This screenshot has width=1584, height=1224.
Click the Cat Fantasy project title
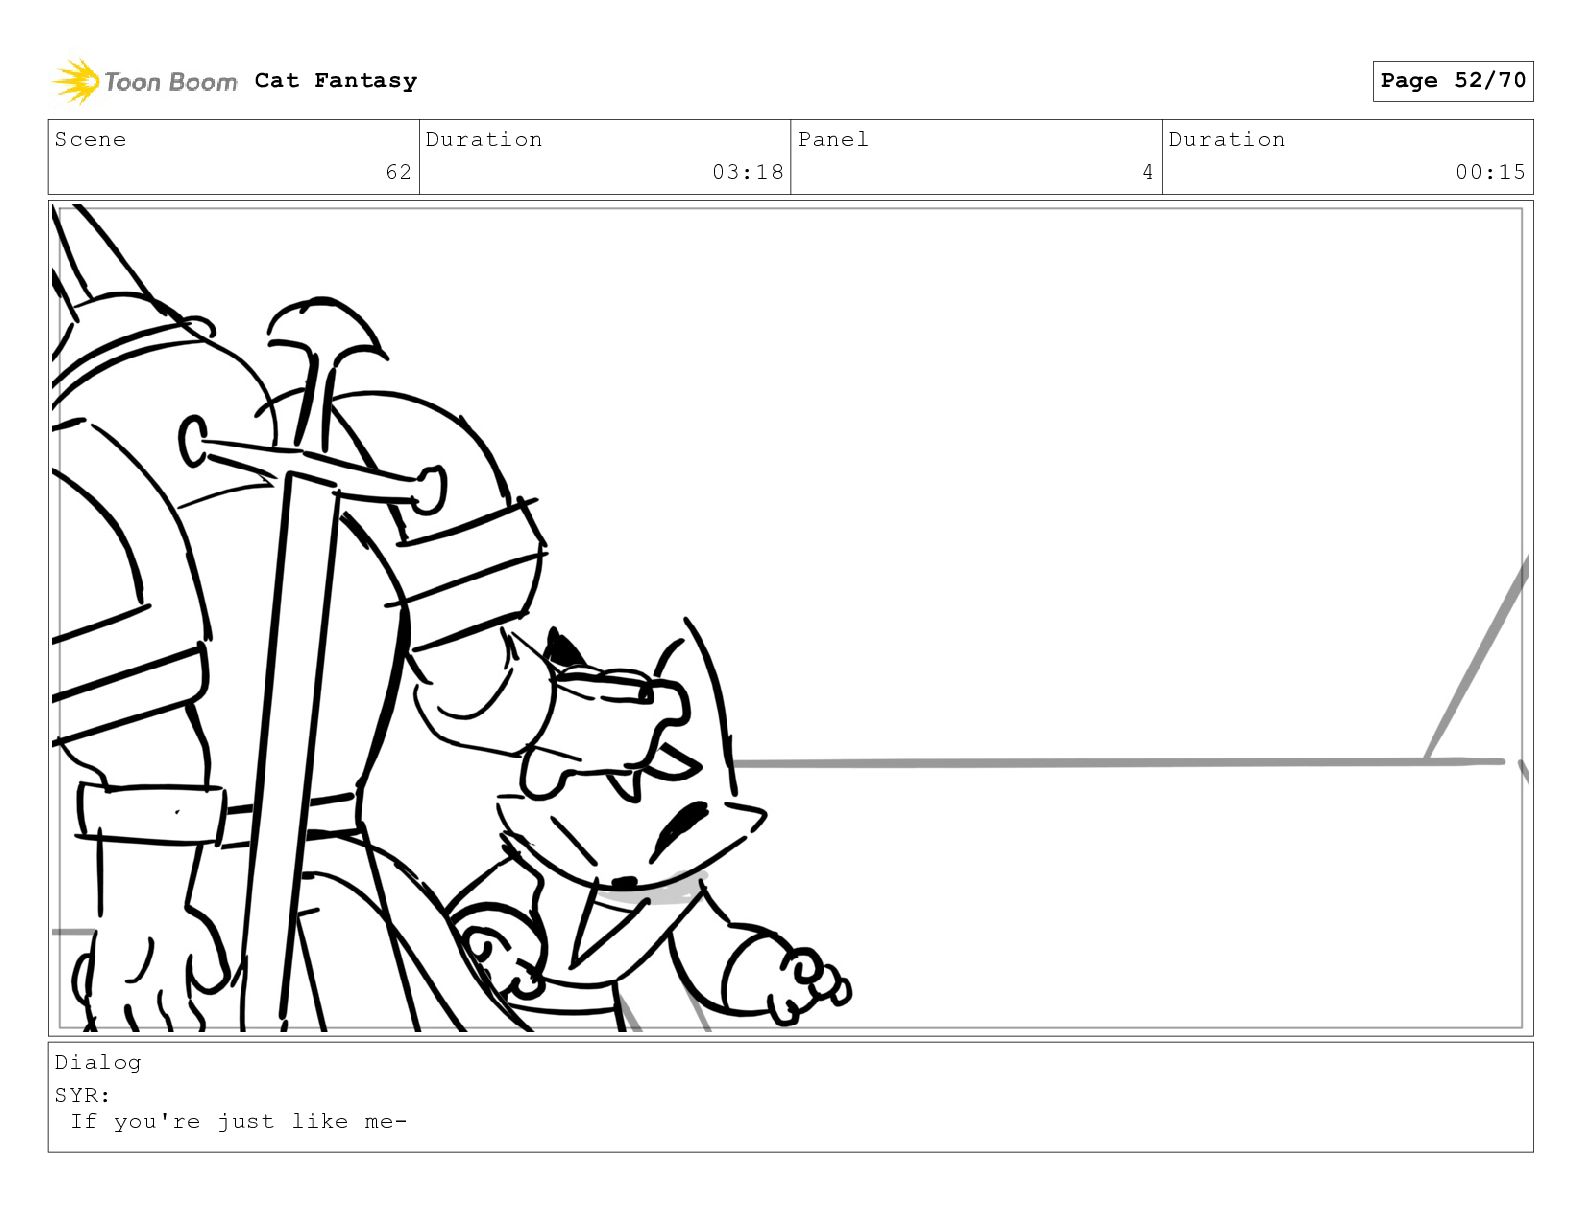[336, 81]
